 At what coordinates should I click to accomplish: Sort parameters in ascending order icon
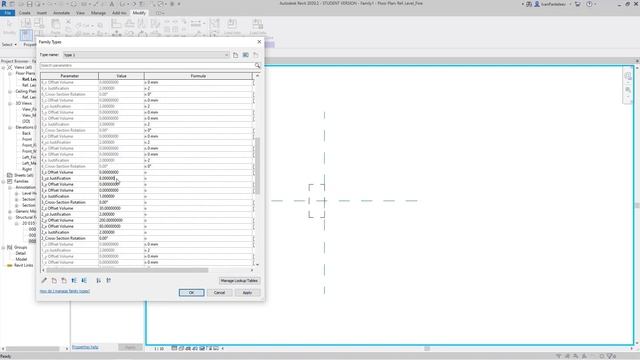tap(98, 280)
